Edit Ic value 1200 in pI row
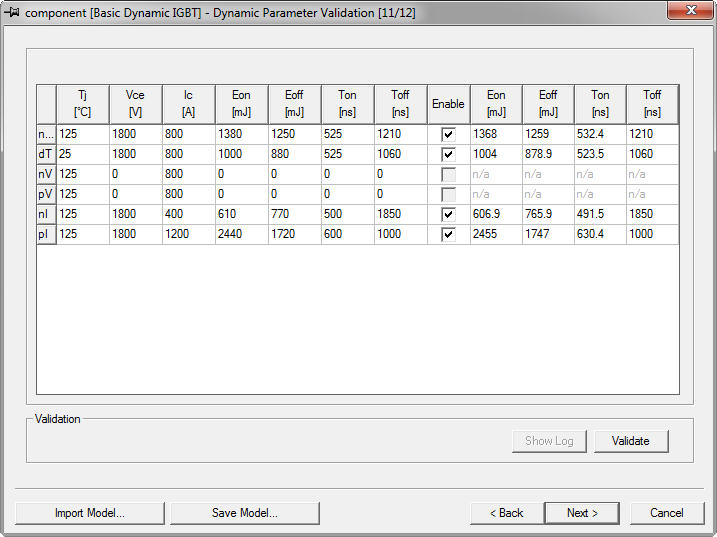The width and height of the screenshot is (717, 537). tap(188, 234)
